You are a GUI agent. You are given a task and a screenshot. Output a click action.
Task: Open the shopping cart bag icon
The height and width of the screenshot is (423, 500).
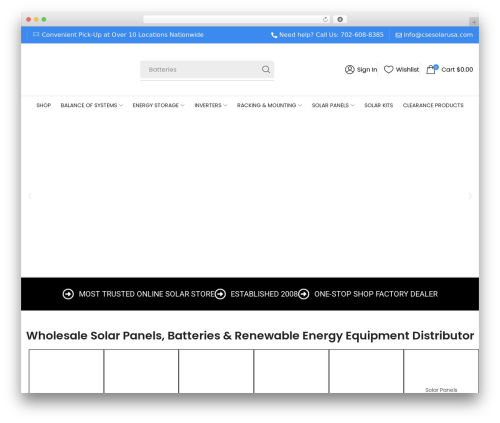click(431, 69)
